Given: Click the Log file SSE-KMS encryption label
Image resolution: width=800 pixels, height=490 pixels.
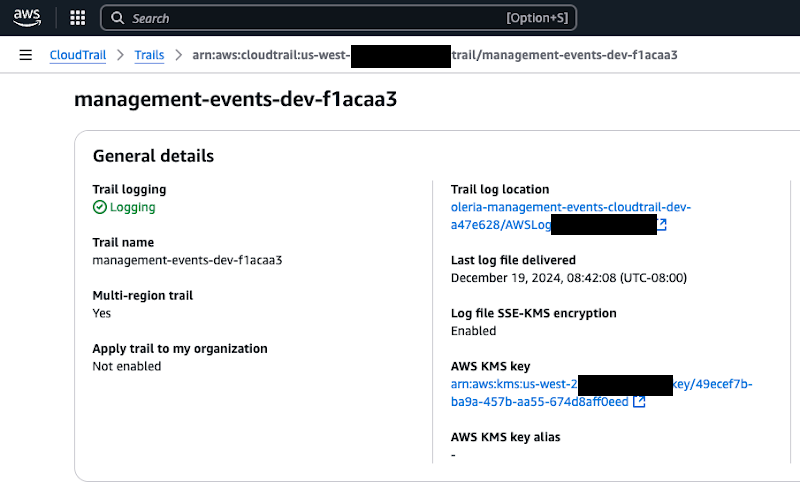Looking at the screenshot, I should click(x=534, y=313).
